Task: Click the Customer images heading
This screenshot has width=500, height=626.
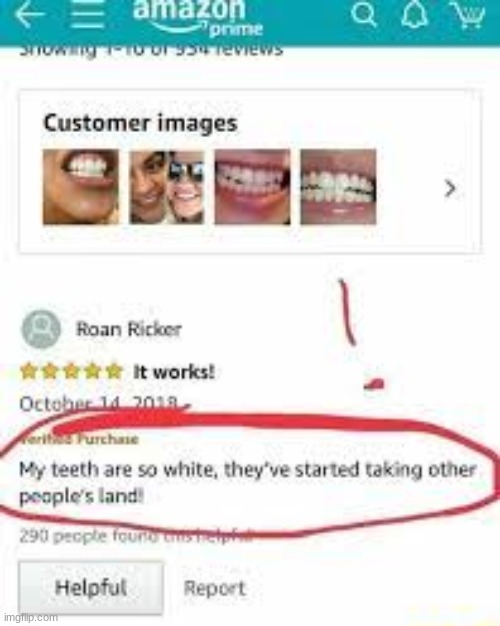Action: pyautogui.click(x=141, y=123)
